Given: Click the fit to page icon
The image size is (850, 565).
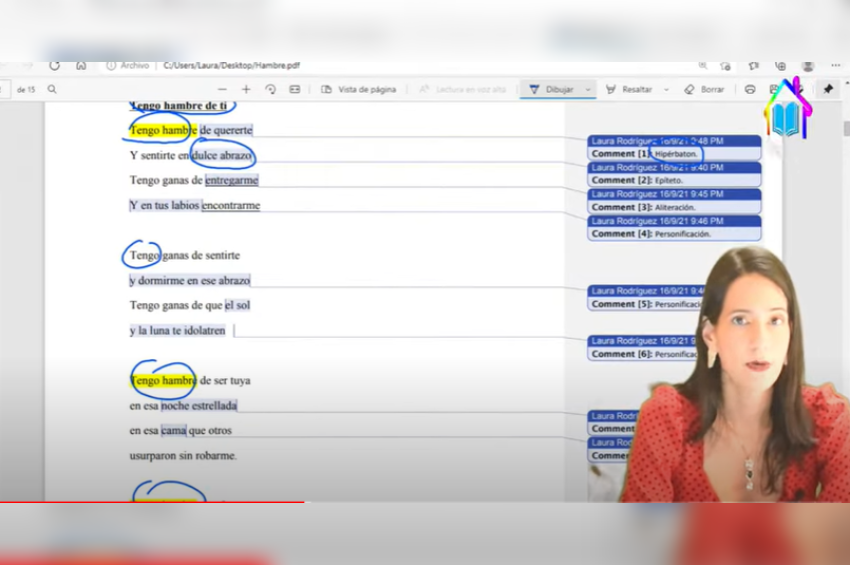Looking at the screenshot, I should pyautogui.click(x=294, y=89).
